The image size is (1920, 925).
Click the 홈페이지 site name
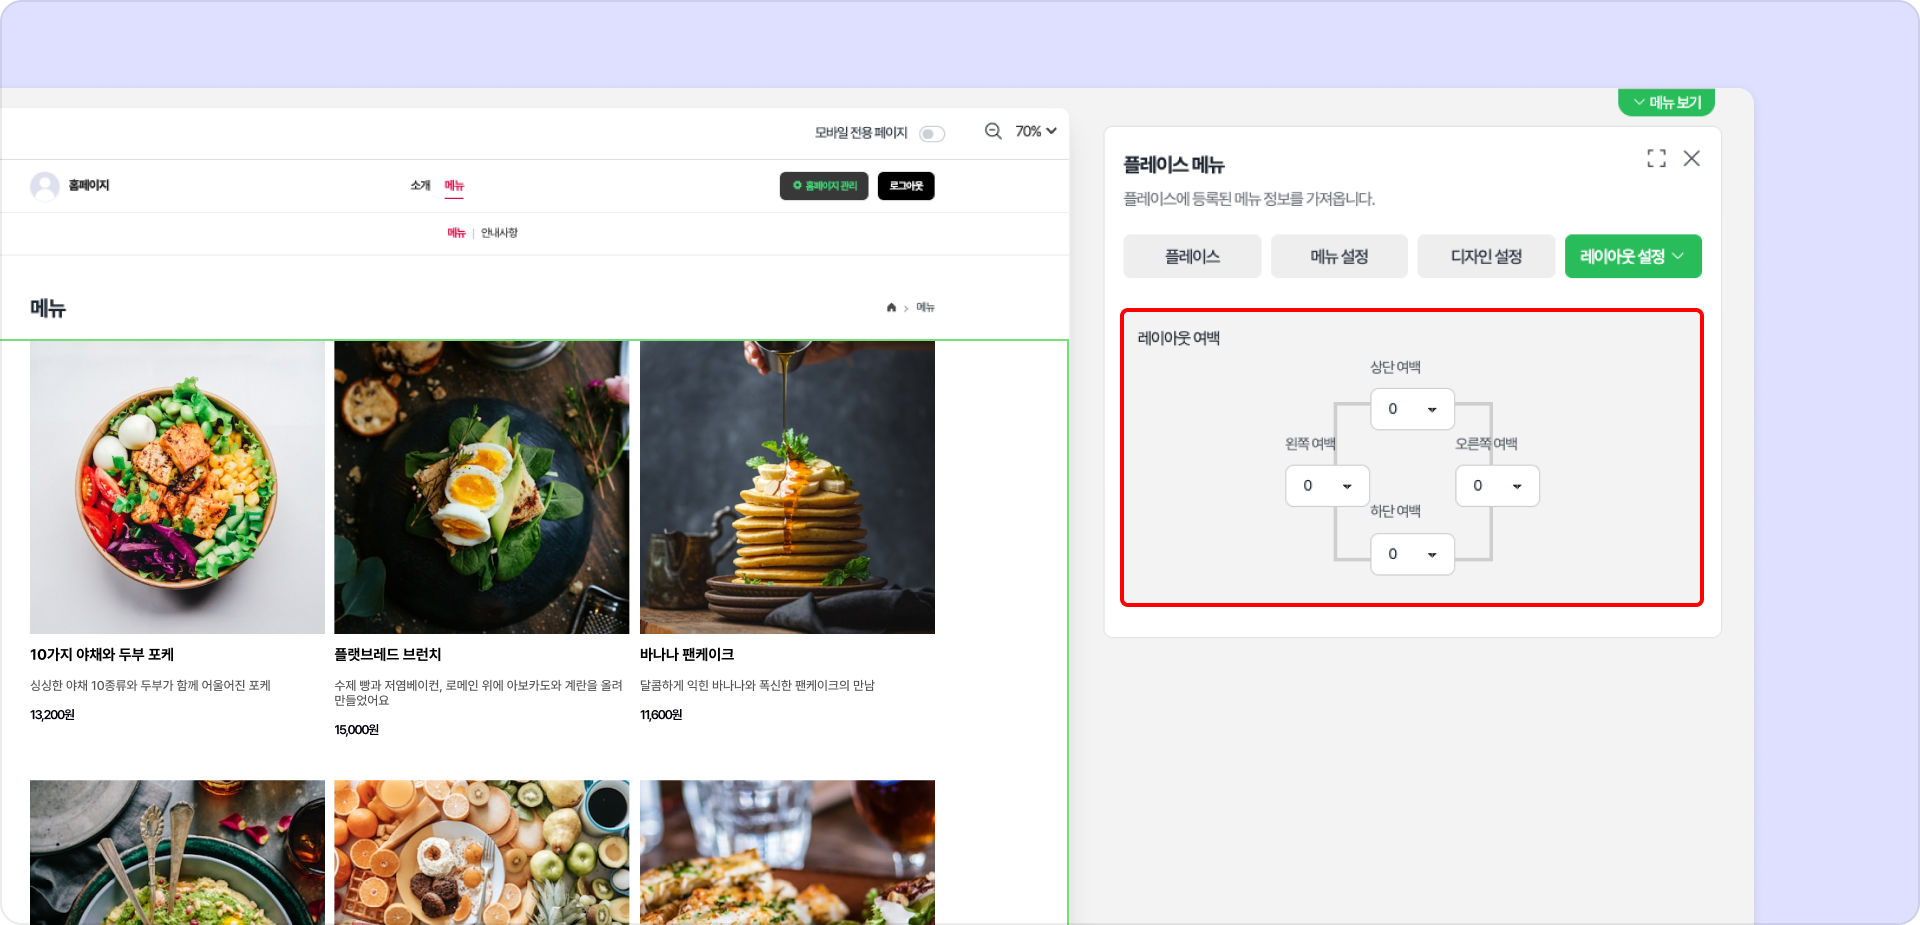(x=89, y=186)
